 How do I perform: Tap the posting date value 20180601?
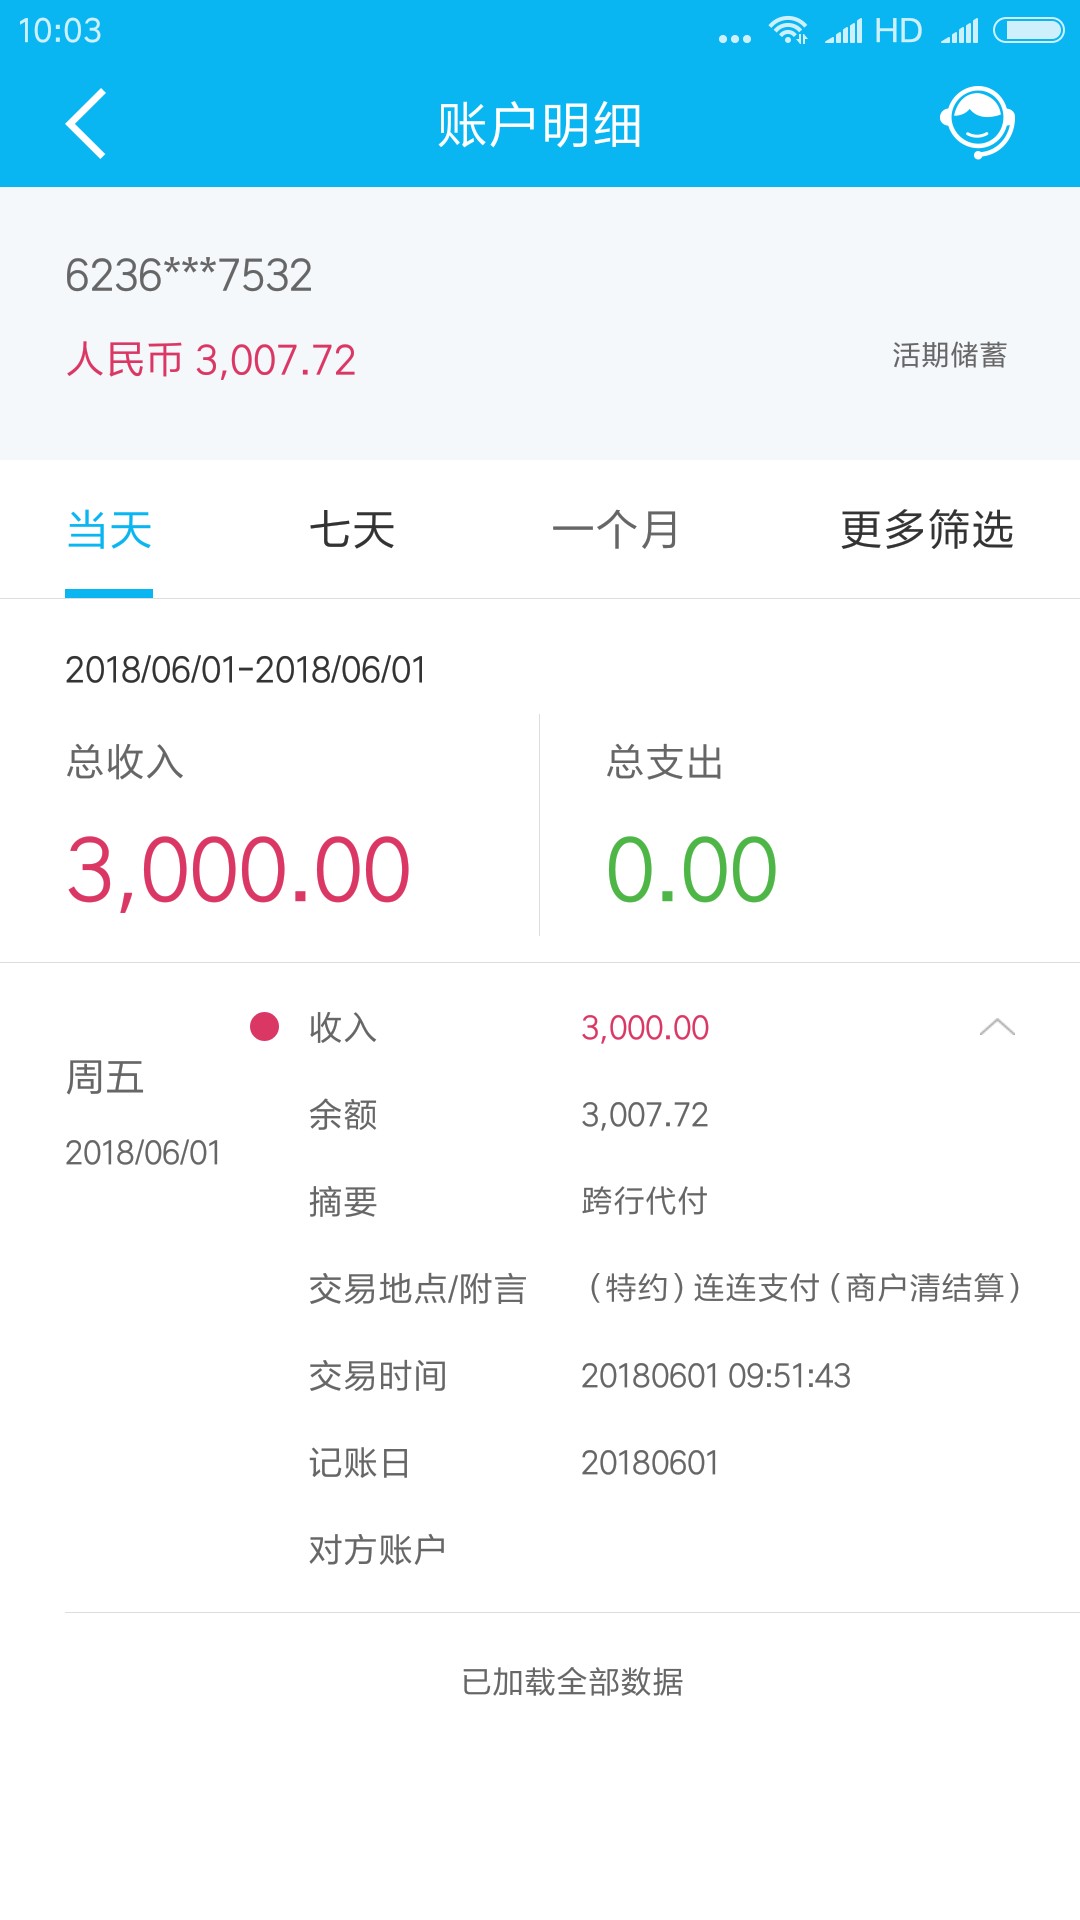coord(650,1463)
